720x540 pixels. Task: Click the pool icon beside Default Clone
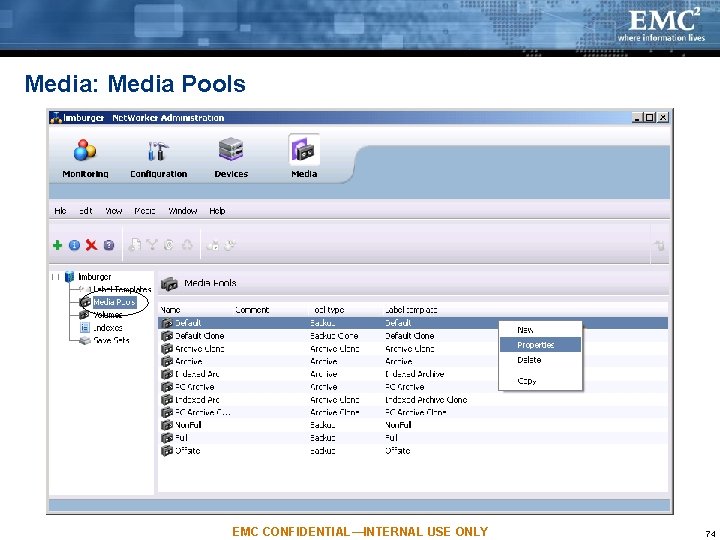coord(167,336)
